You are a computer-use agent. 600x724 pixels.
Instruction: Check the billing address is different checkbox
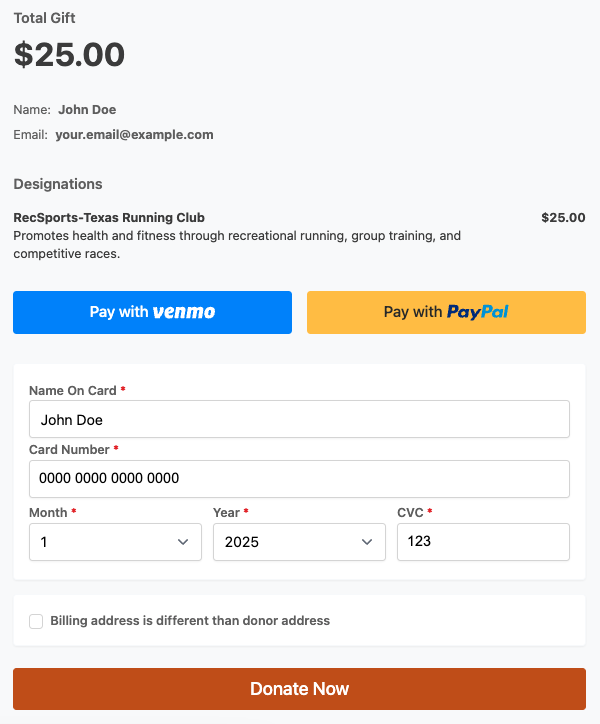(x=36, y=621)
